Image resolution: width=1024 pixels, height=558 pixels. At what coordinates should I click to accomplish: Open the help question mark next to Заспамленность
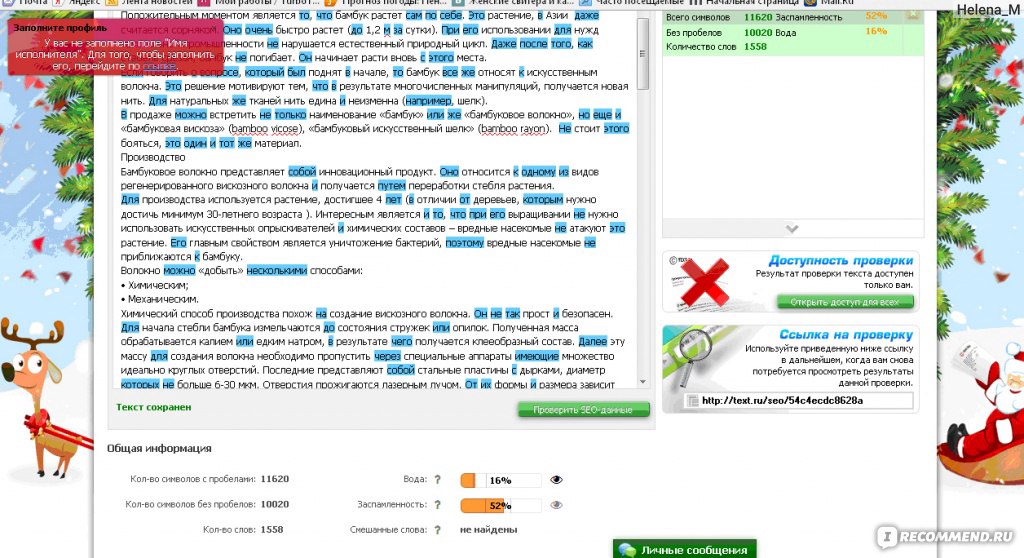(x=438, y=505)
